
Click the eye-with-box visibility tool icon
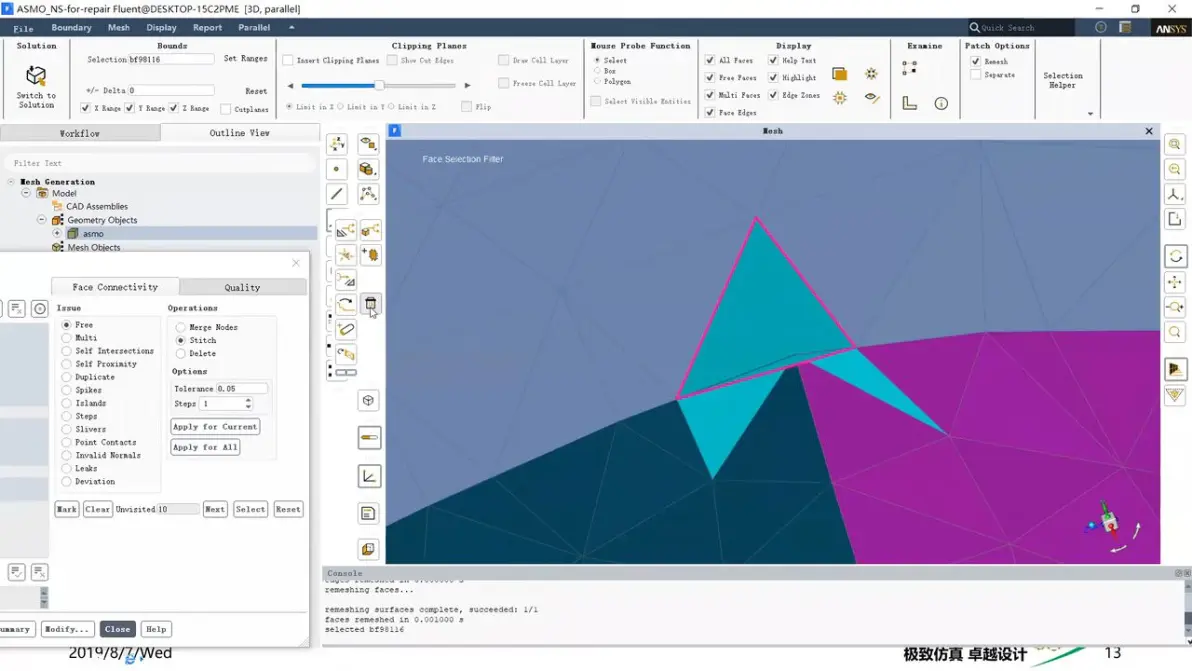pos(369,144)
